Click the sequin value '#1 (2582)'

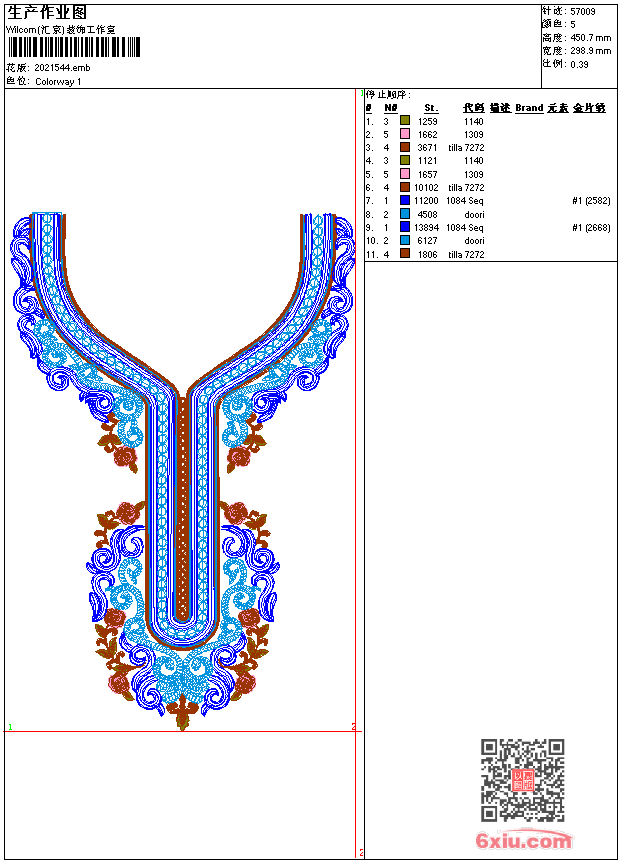(591, 201)
